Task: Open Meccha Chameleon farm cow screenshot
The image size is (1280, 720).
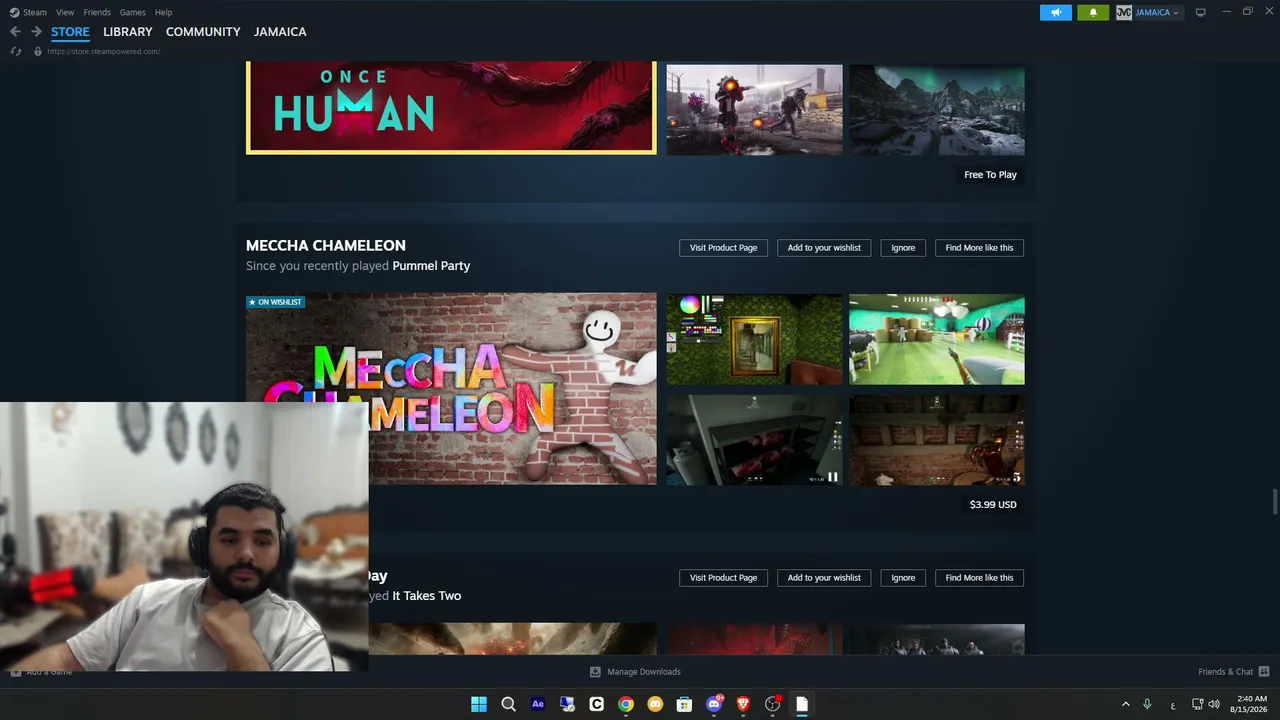Action: [937, 339]
